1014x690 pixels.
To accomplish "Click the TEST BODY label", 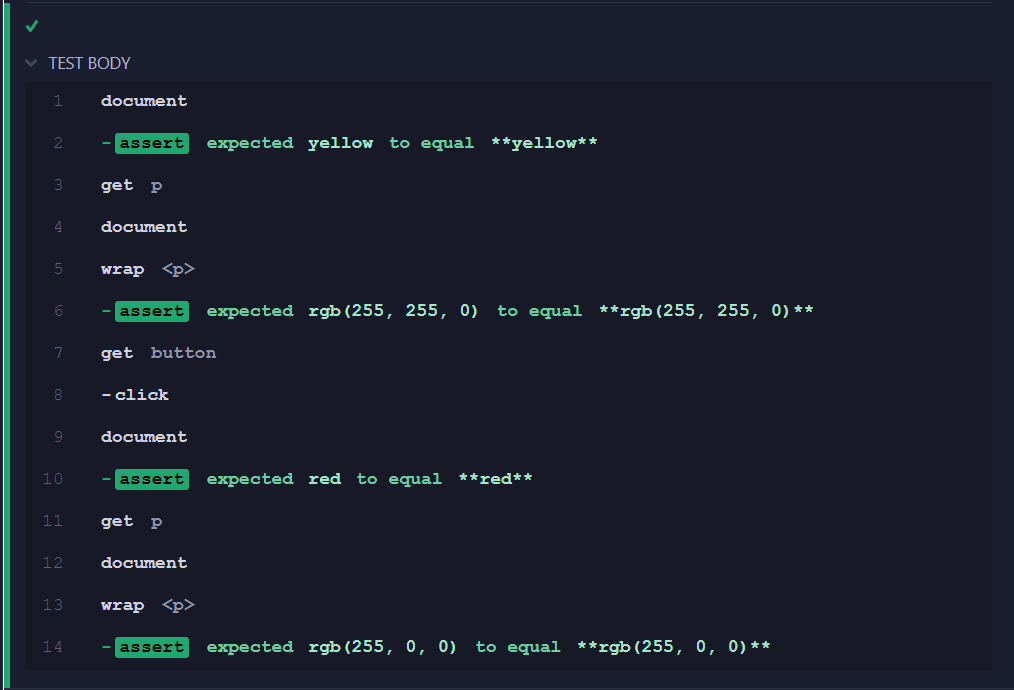I will point(89,63).
